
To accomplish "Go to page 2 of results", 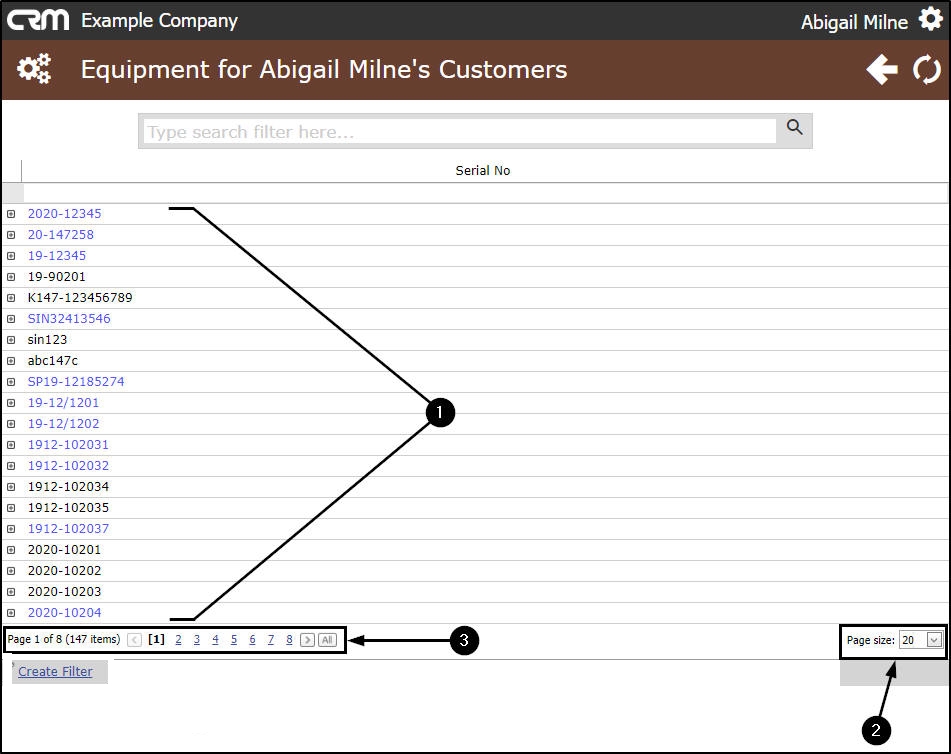I will pos(178,639).
